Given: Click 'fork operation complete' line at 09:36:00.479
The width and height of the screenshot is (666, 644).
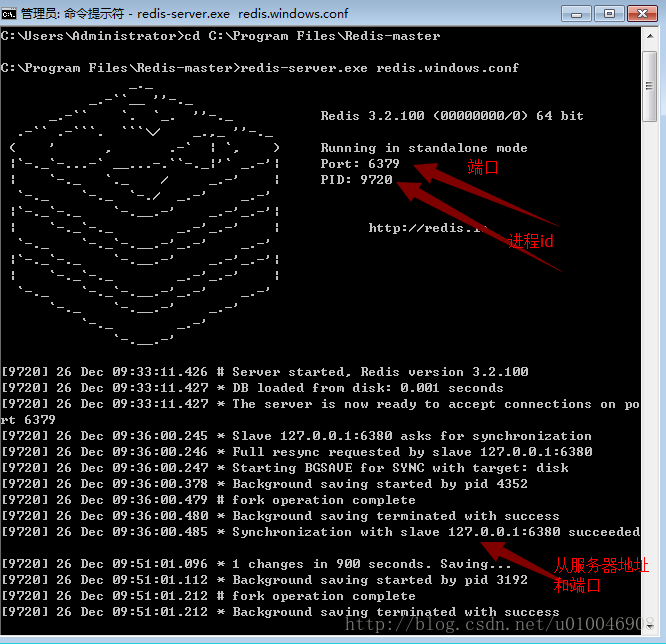Looking at the screenshot, I should 209,500.
